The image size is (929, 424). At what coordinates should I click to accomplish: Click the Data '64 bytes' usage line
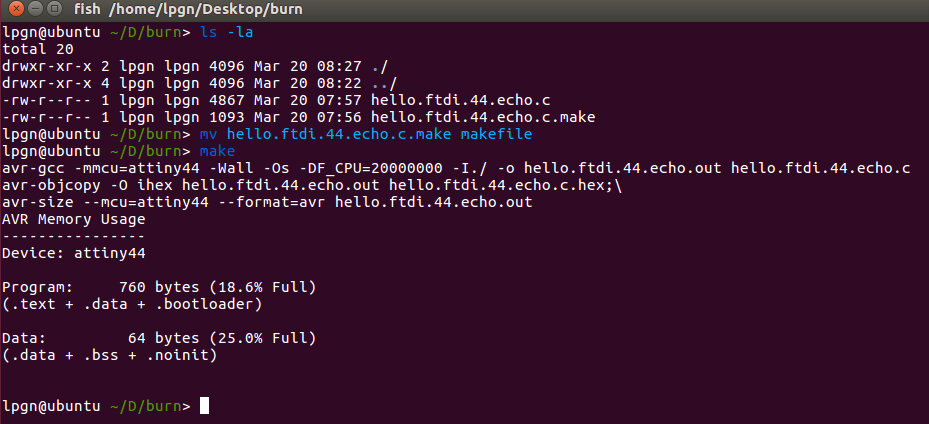[159, 339]
